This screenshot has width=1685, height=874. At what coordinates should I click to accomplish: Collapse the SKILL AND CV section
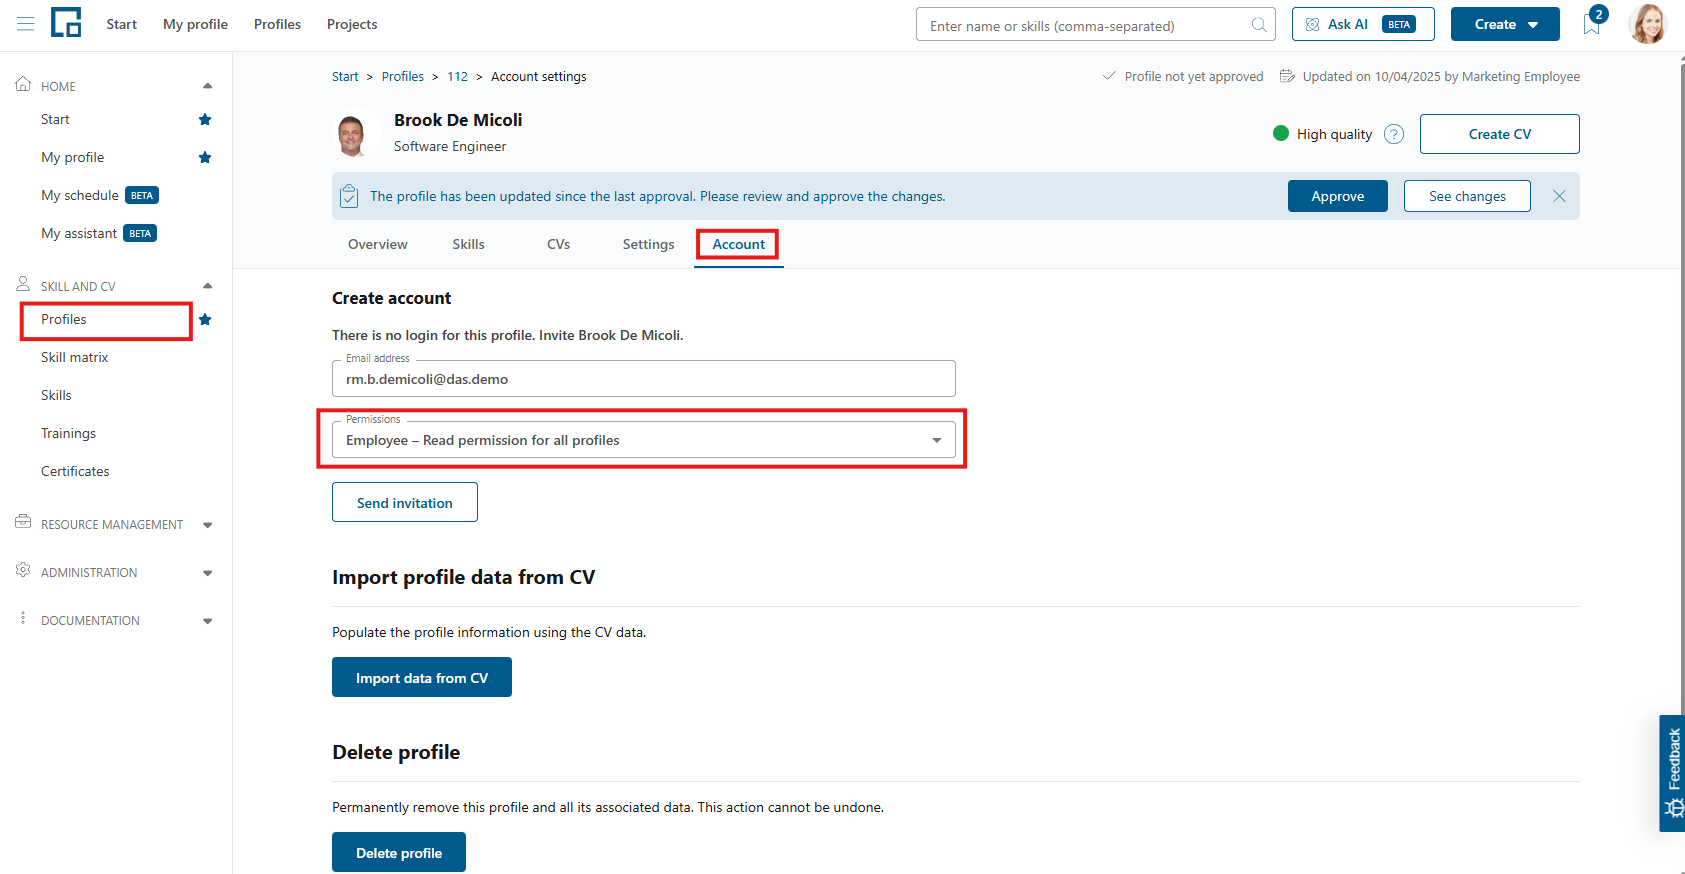pyautogui.click(x=207, y=286)
